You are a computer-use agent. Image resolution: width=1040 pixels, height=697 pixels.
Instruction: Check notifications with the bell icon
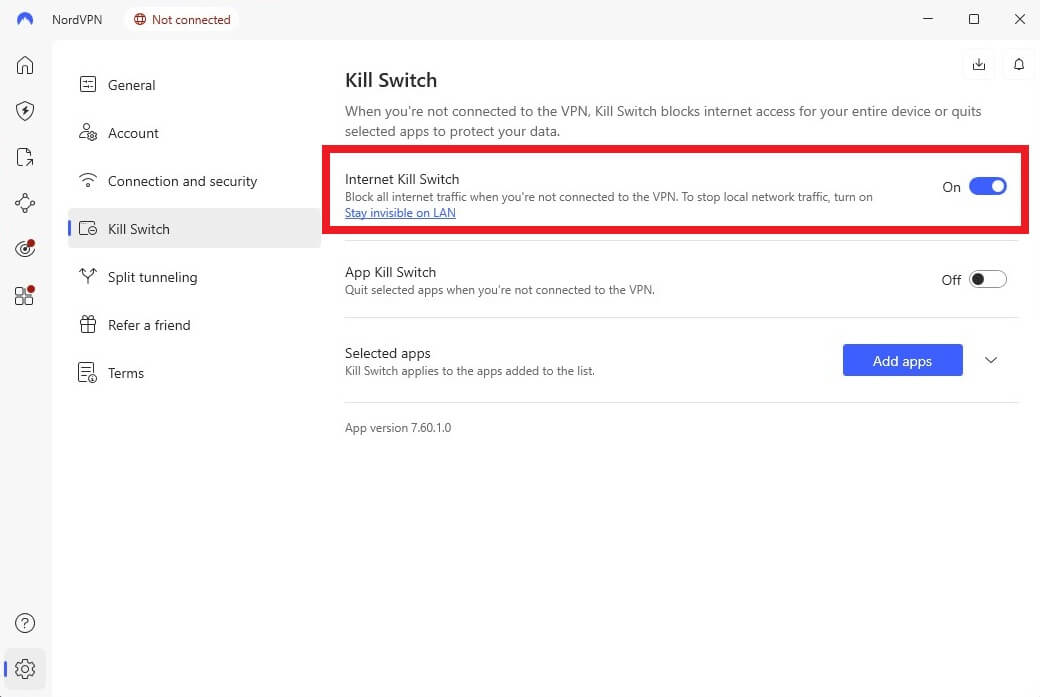click(1018, 63)
